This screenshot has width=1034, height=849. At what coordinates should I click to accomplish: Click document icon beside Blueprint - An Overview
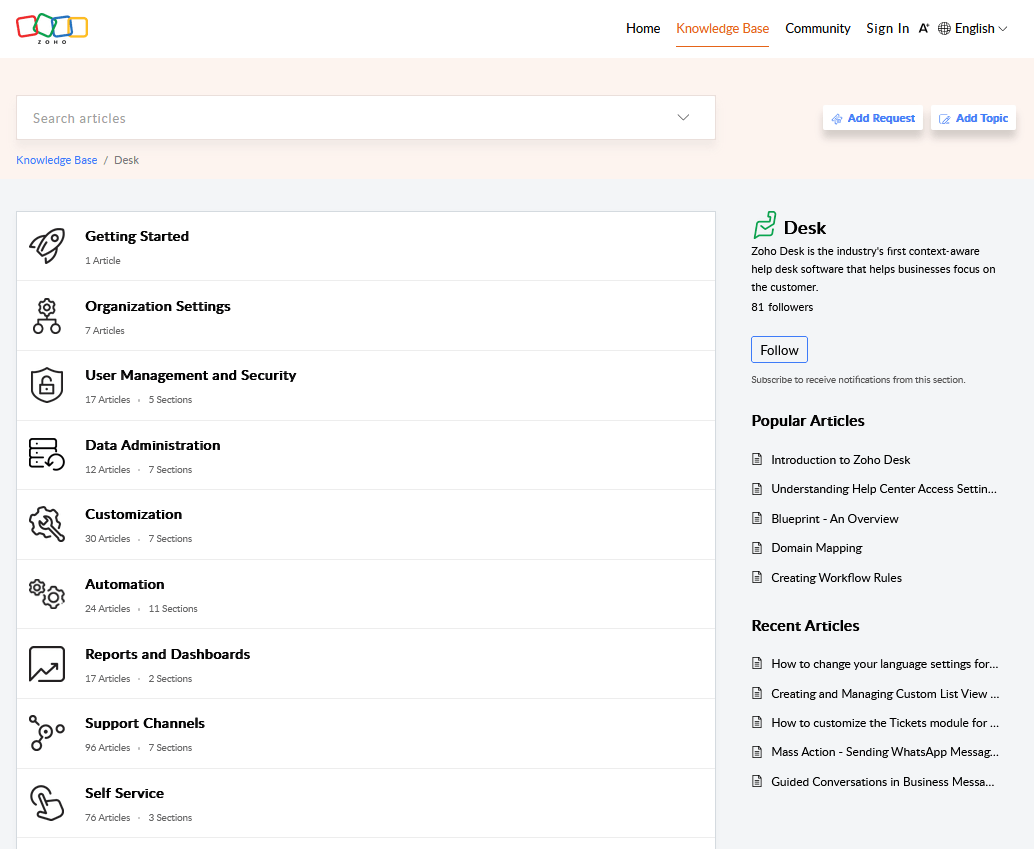coord(757,519)
